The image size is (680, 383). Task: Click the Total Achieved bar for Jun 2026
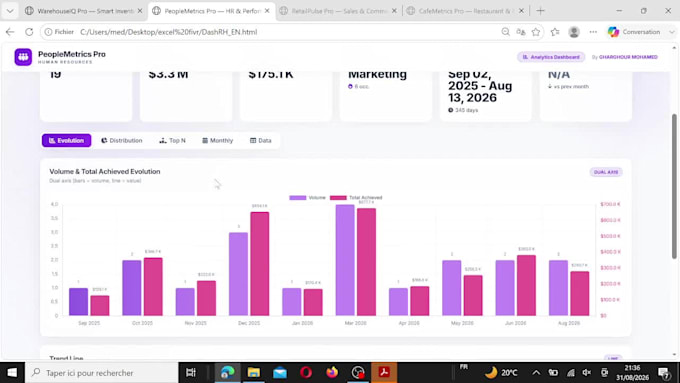tap(526, 285)
